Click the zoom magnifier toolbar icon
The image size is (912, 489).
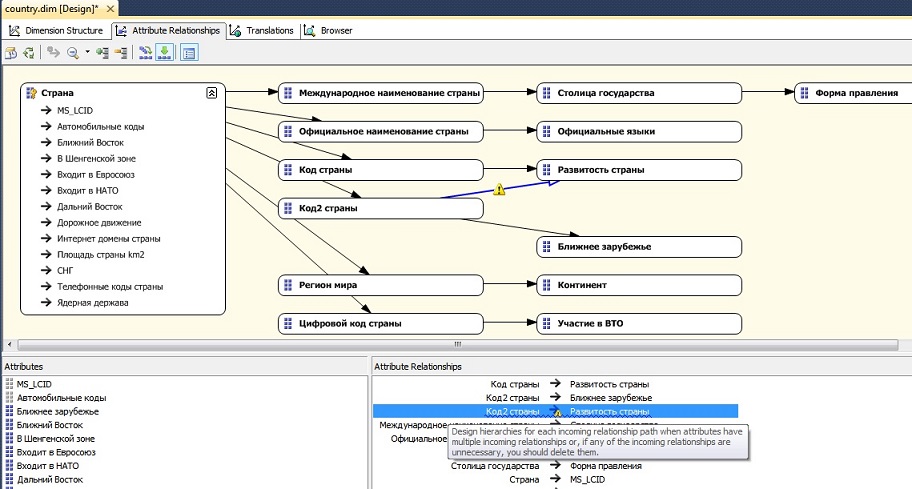pyautogui.click(x=73, y=53)
